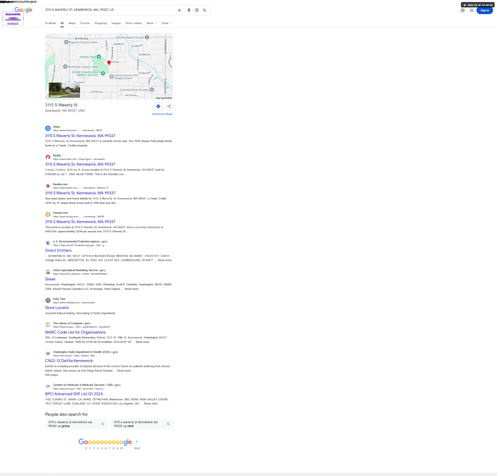Screen dimensions: 500x476
Task: Click the map preview area
Action: 109,66
